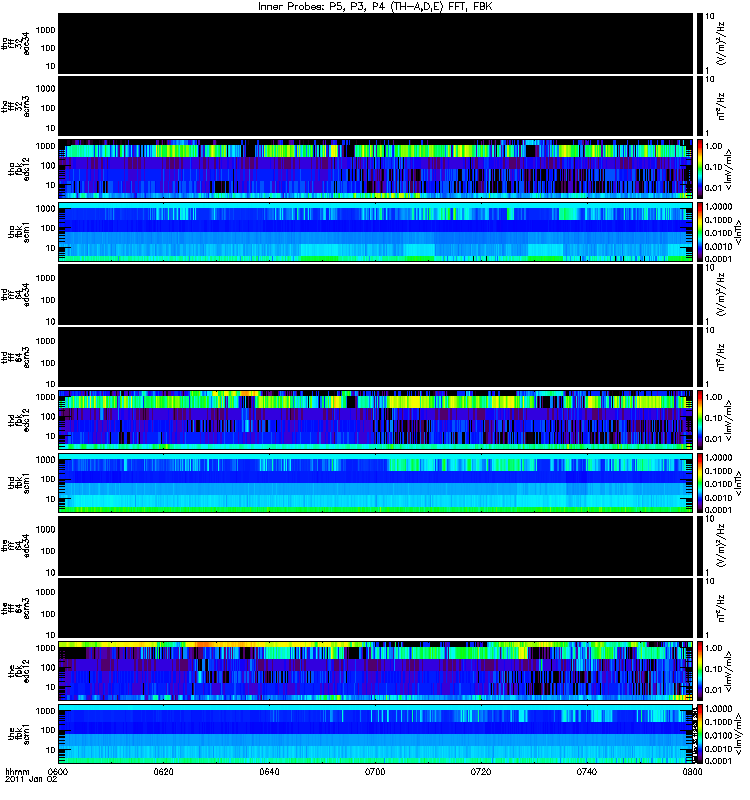Viewport: 750px width, 800px height.
Task: Click the tha fbk edc12 spectrogram panel
Action: tap(375, 168)
